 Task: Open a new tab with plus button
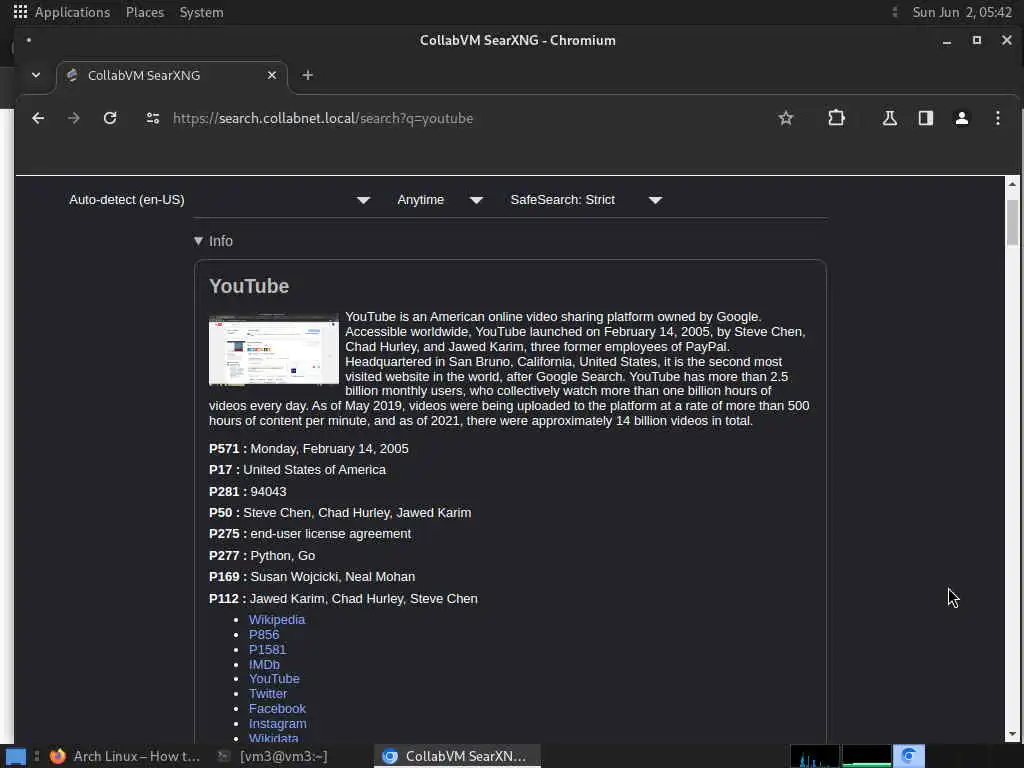pos(308,75)
